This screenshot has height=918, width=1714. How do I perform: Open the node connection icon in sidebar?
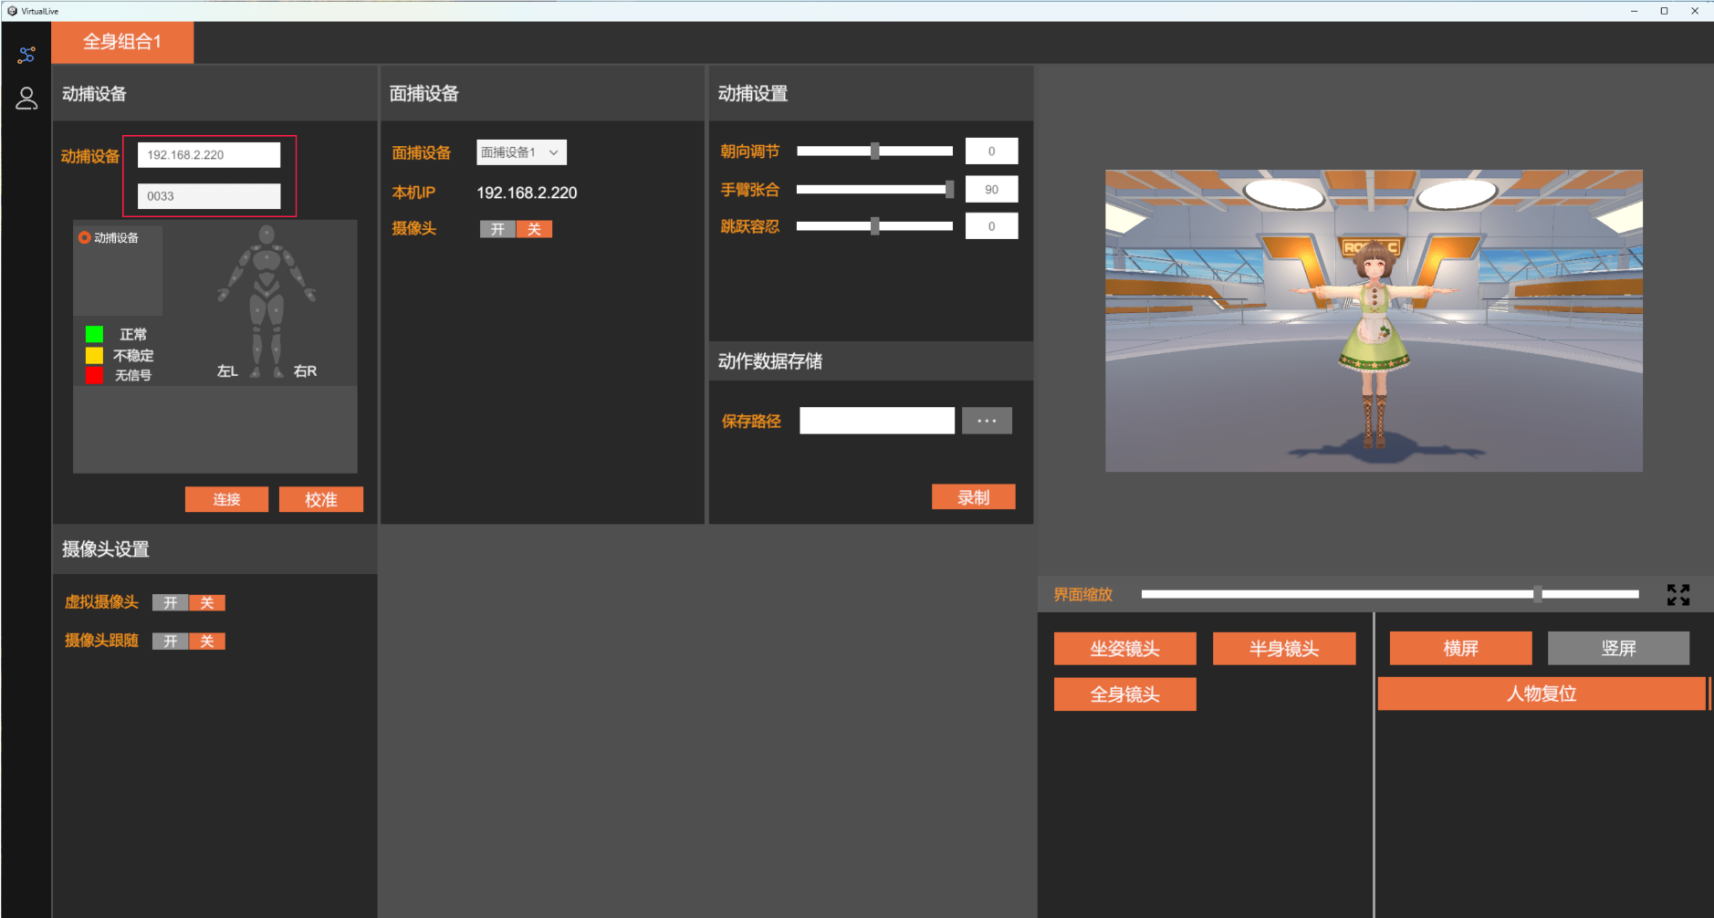pyautogui.click(x=27, y=55)
